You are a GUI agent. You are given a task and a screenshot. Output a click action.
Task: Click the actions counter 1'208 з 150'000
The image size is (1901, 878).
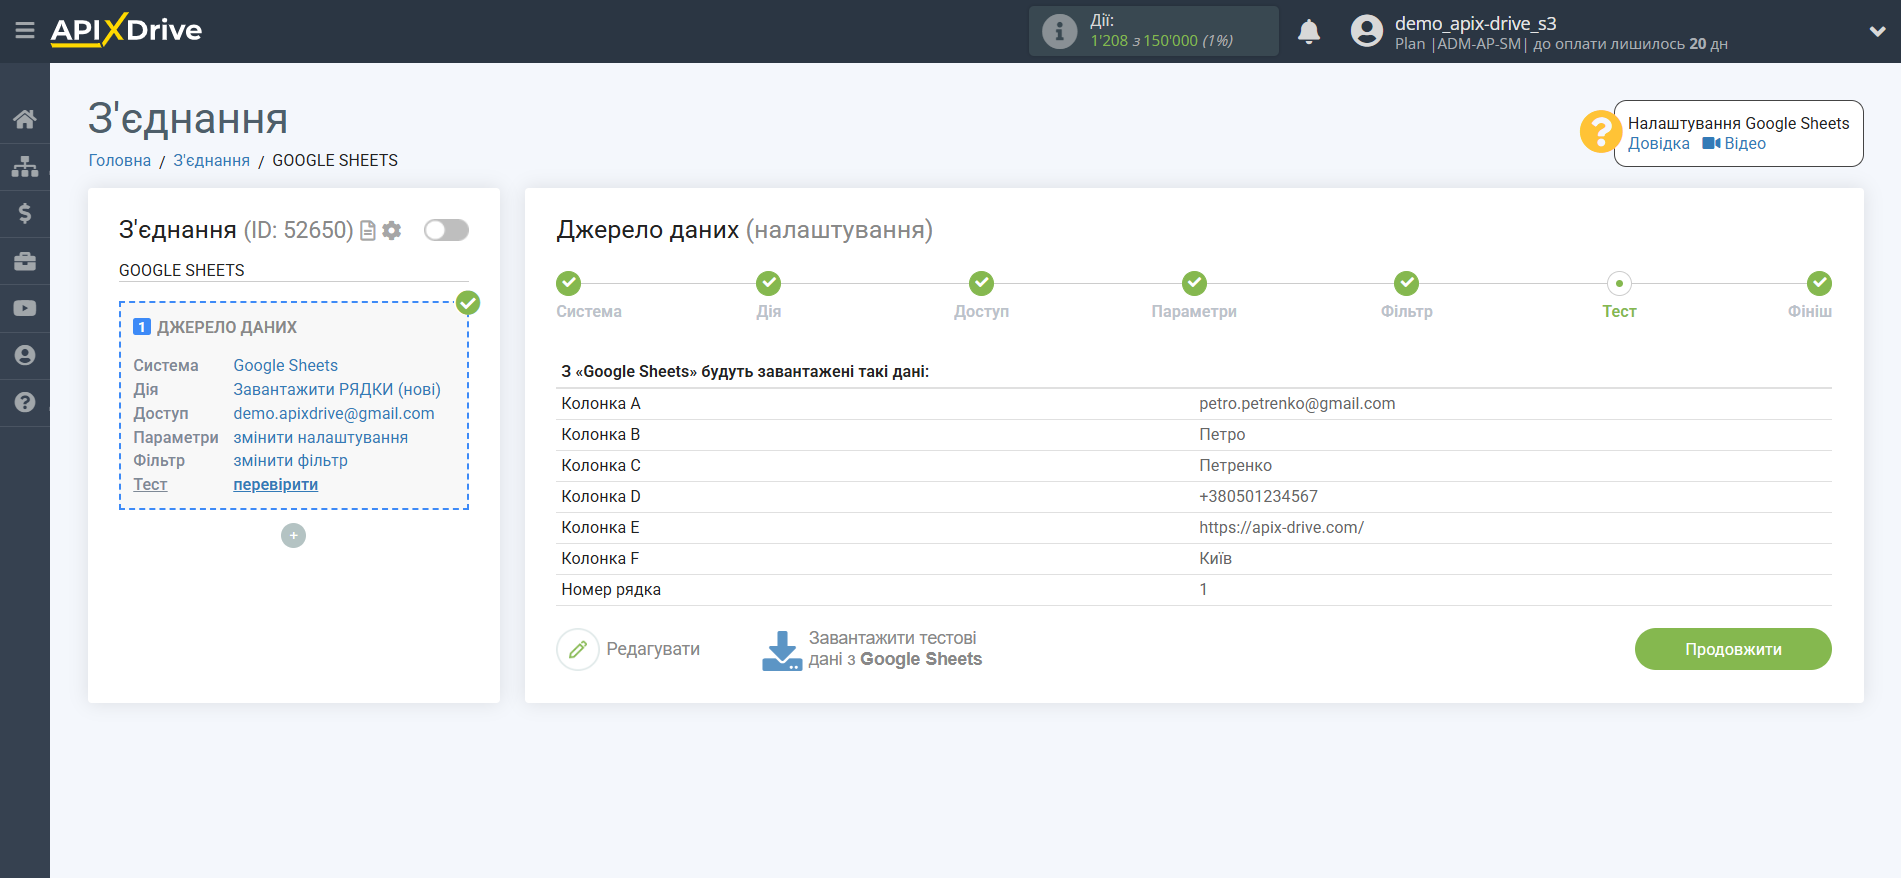[x=1161, y=41]
